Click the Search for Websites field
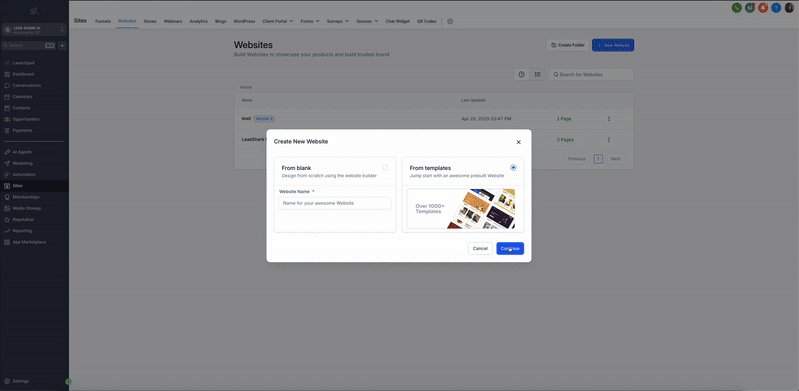 (x=591, y=74)
